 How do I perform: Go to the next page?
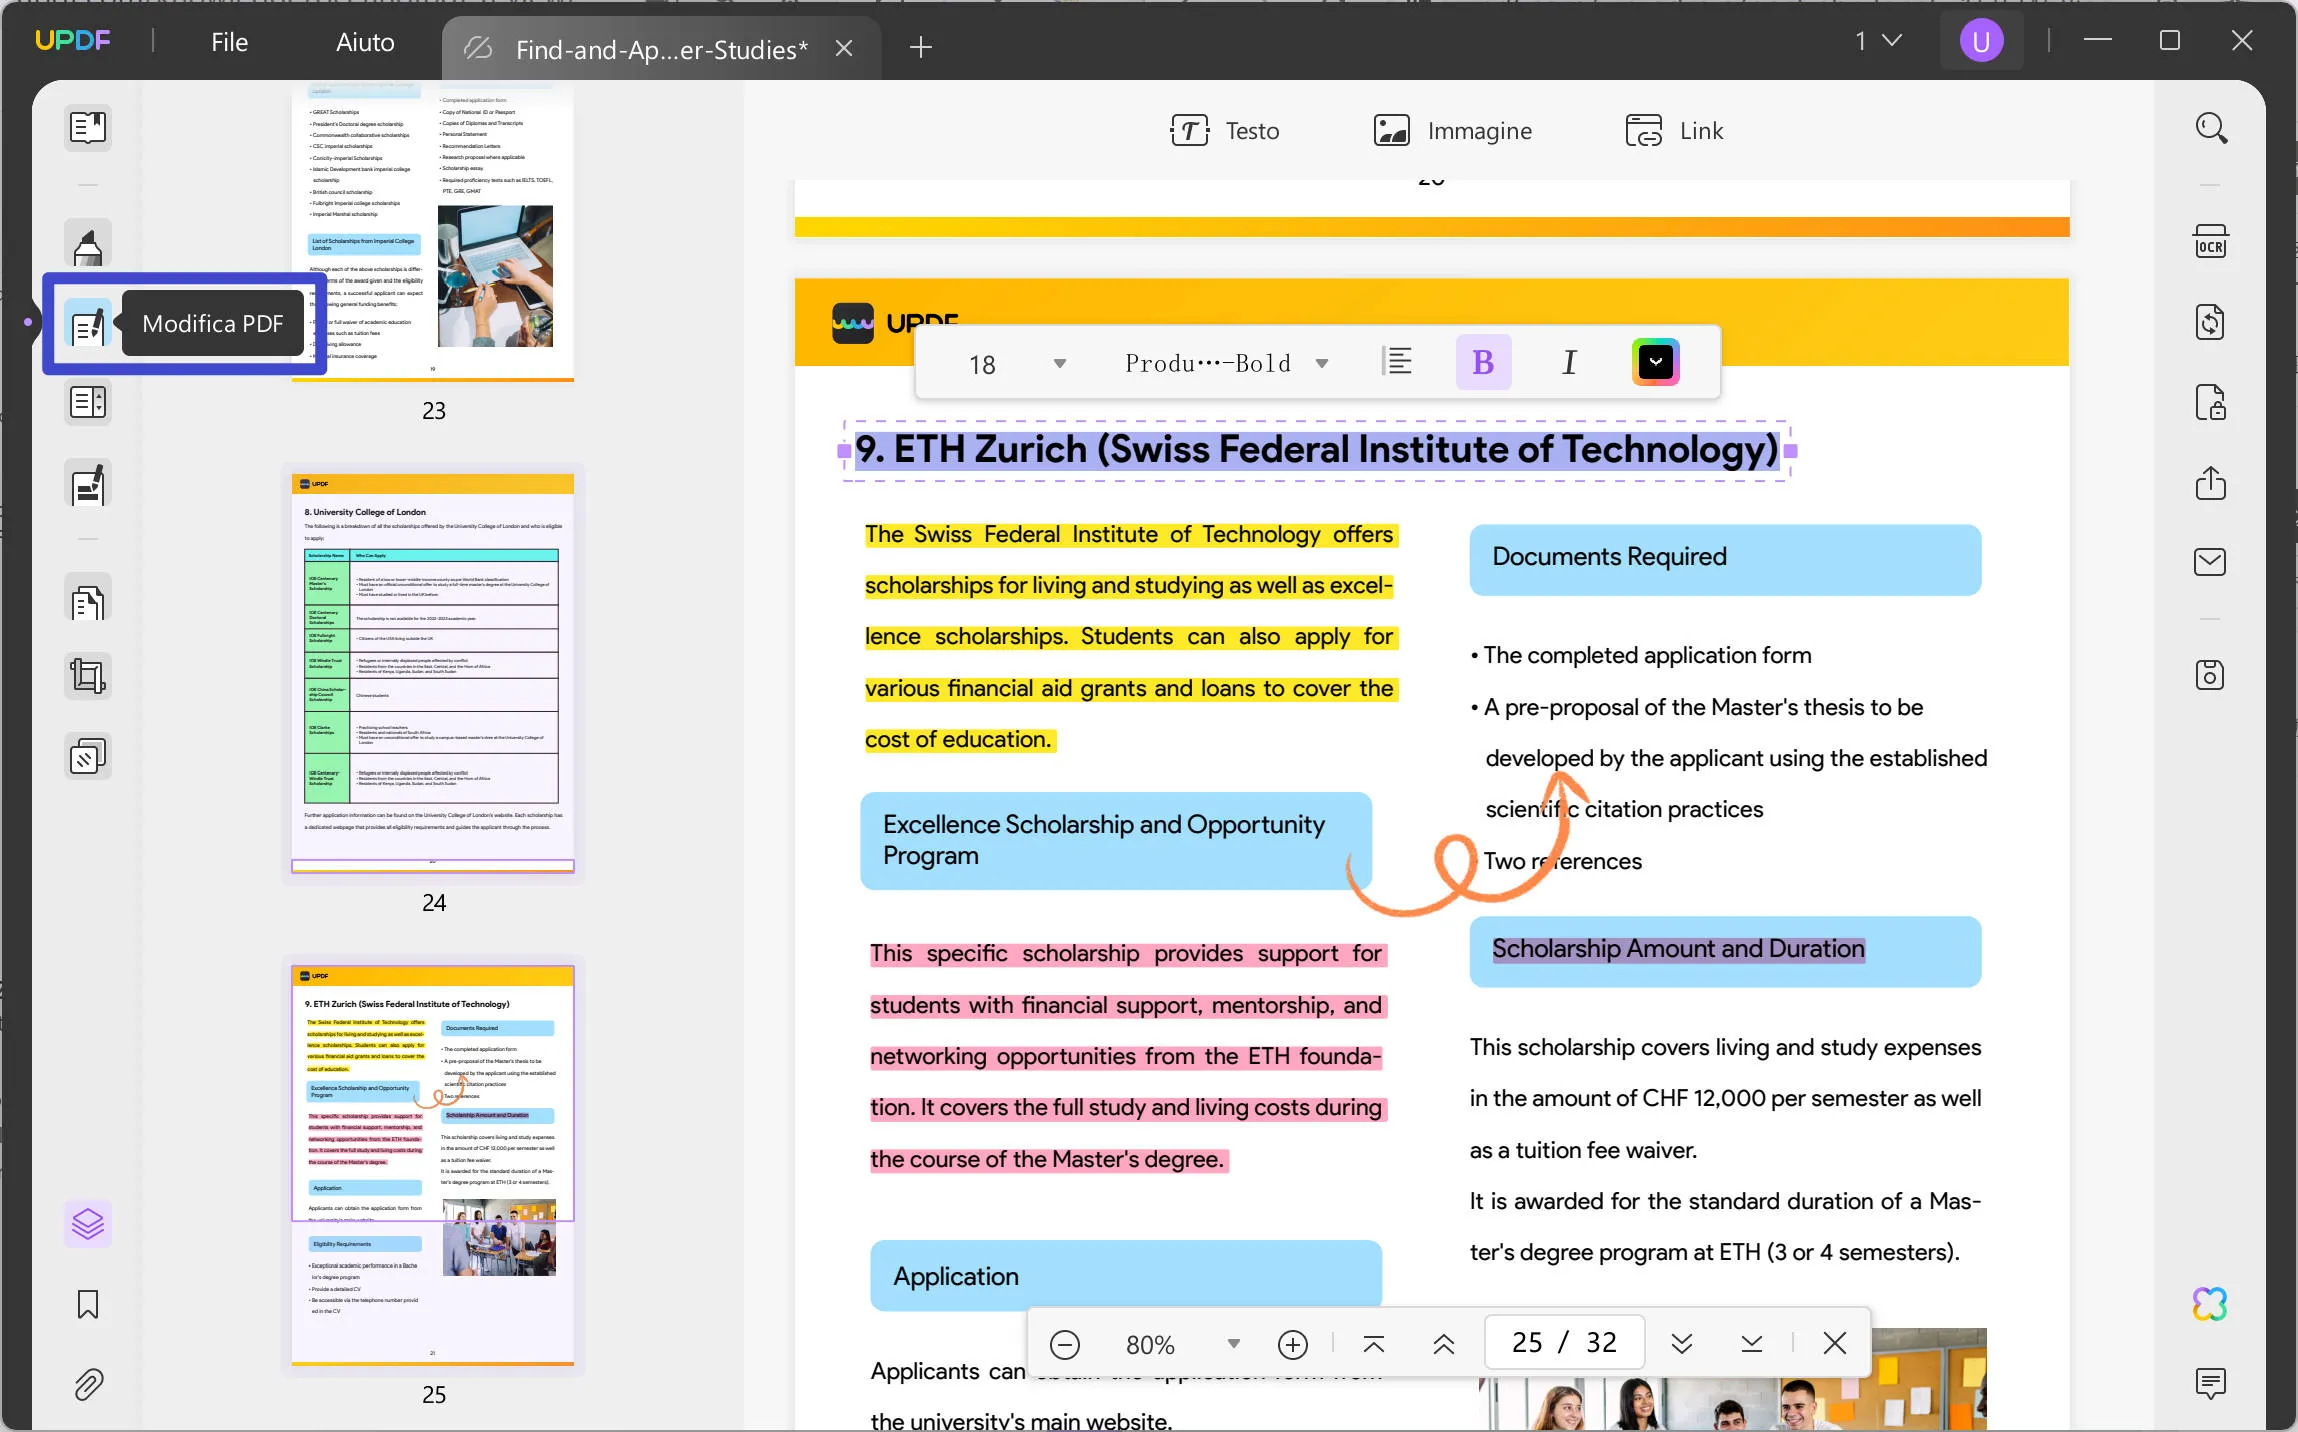(1682, 1344)
